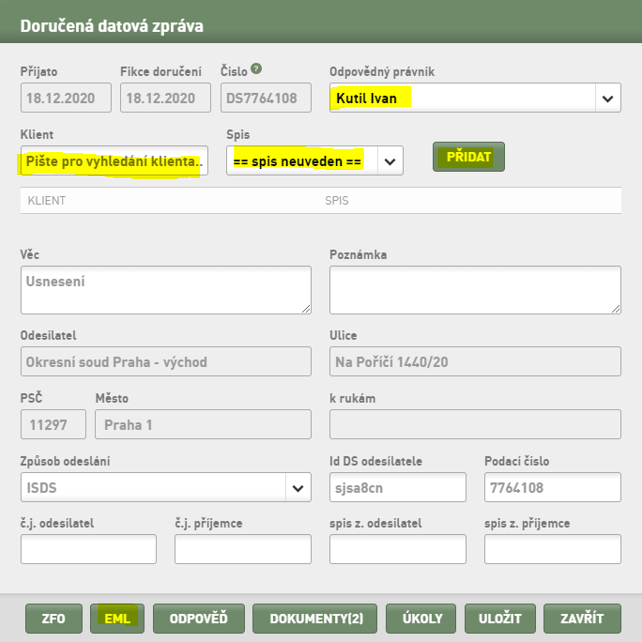Click the Klient search field
The height and width of the screenshot is (642, 642).
click(x=114, y=160)
